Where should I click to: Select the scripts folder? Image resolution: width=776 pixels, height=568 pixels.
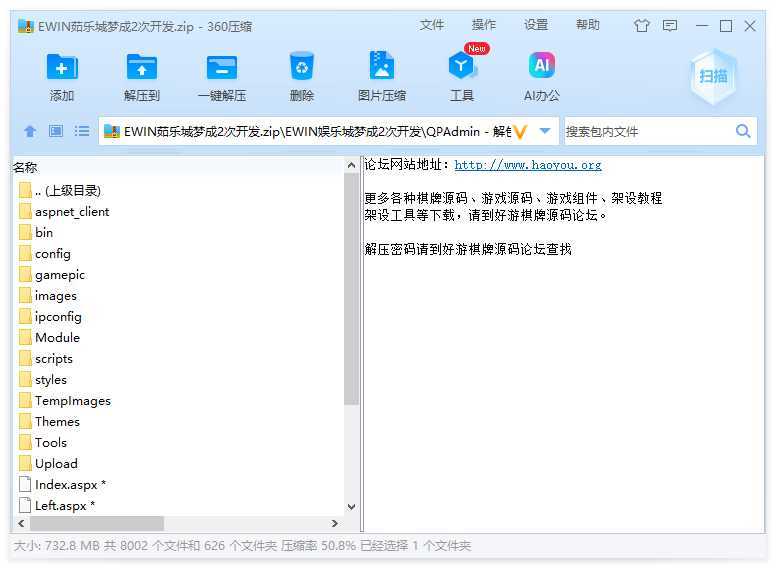(x=46, y=358)
